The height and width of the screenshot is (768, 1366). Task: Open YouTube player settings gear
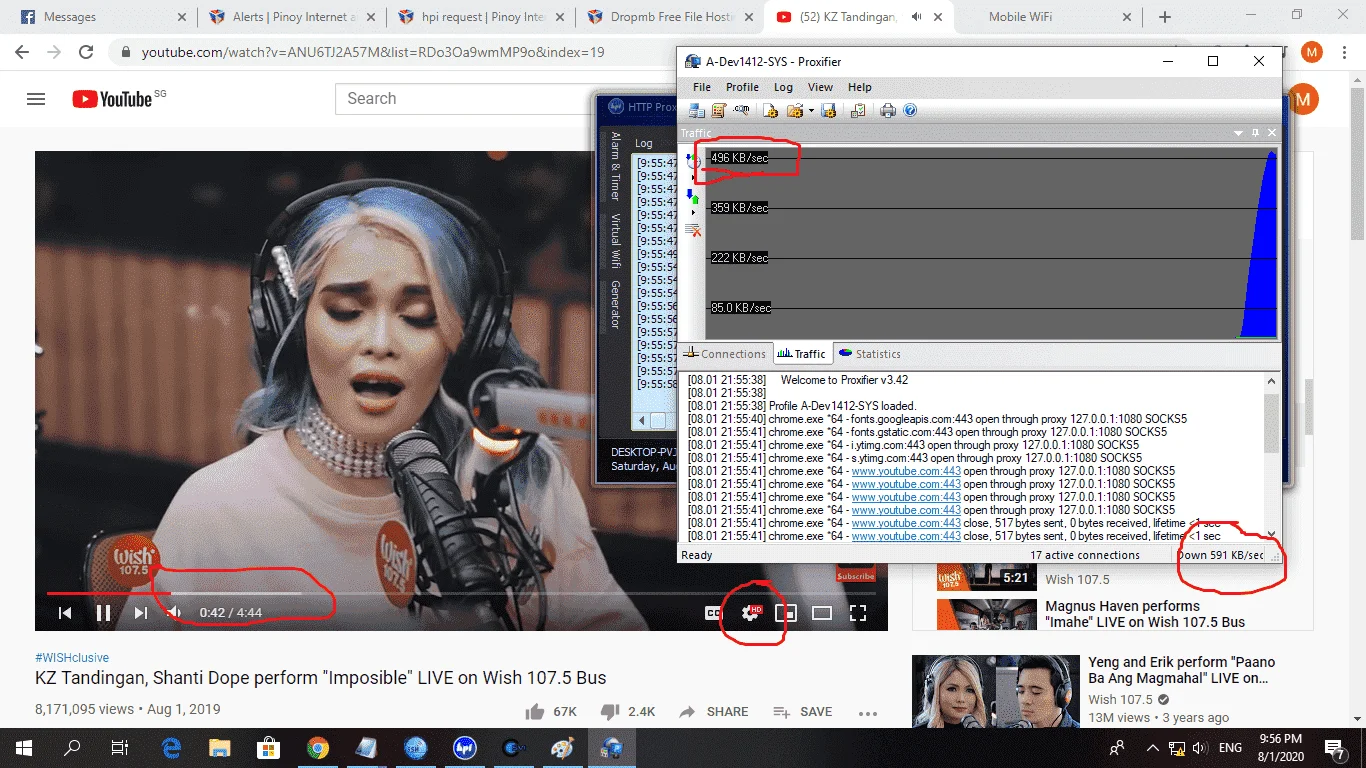[x=750, y=613]
